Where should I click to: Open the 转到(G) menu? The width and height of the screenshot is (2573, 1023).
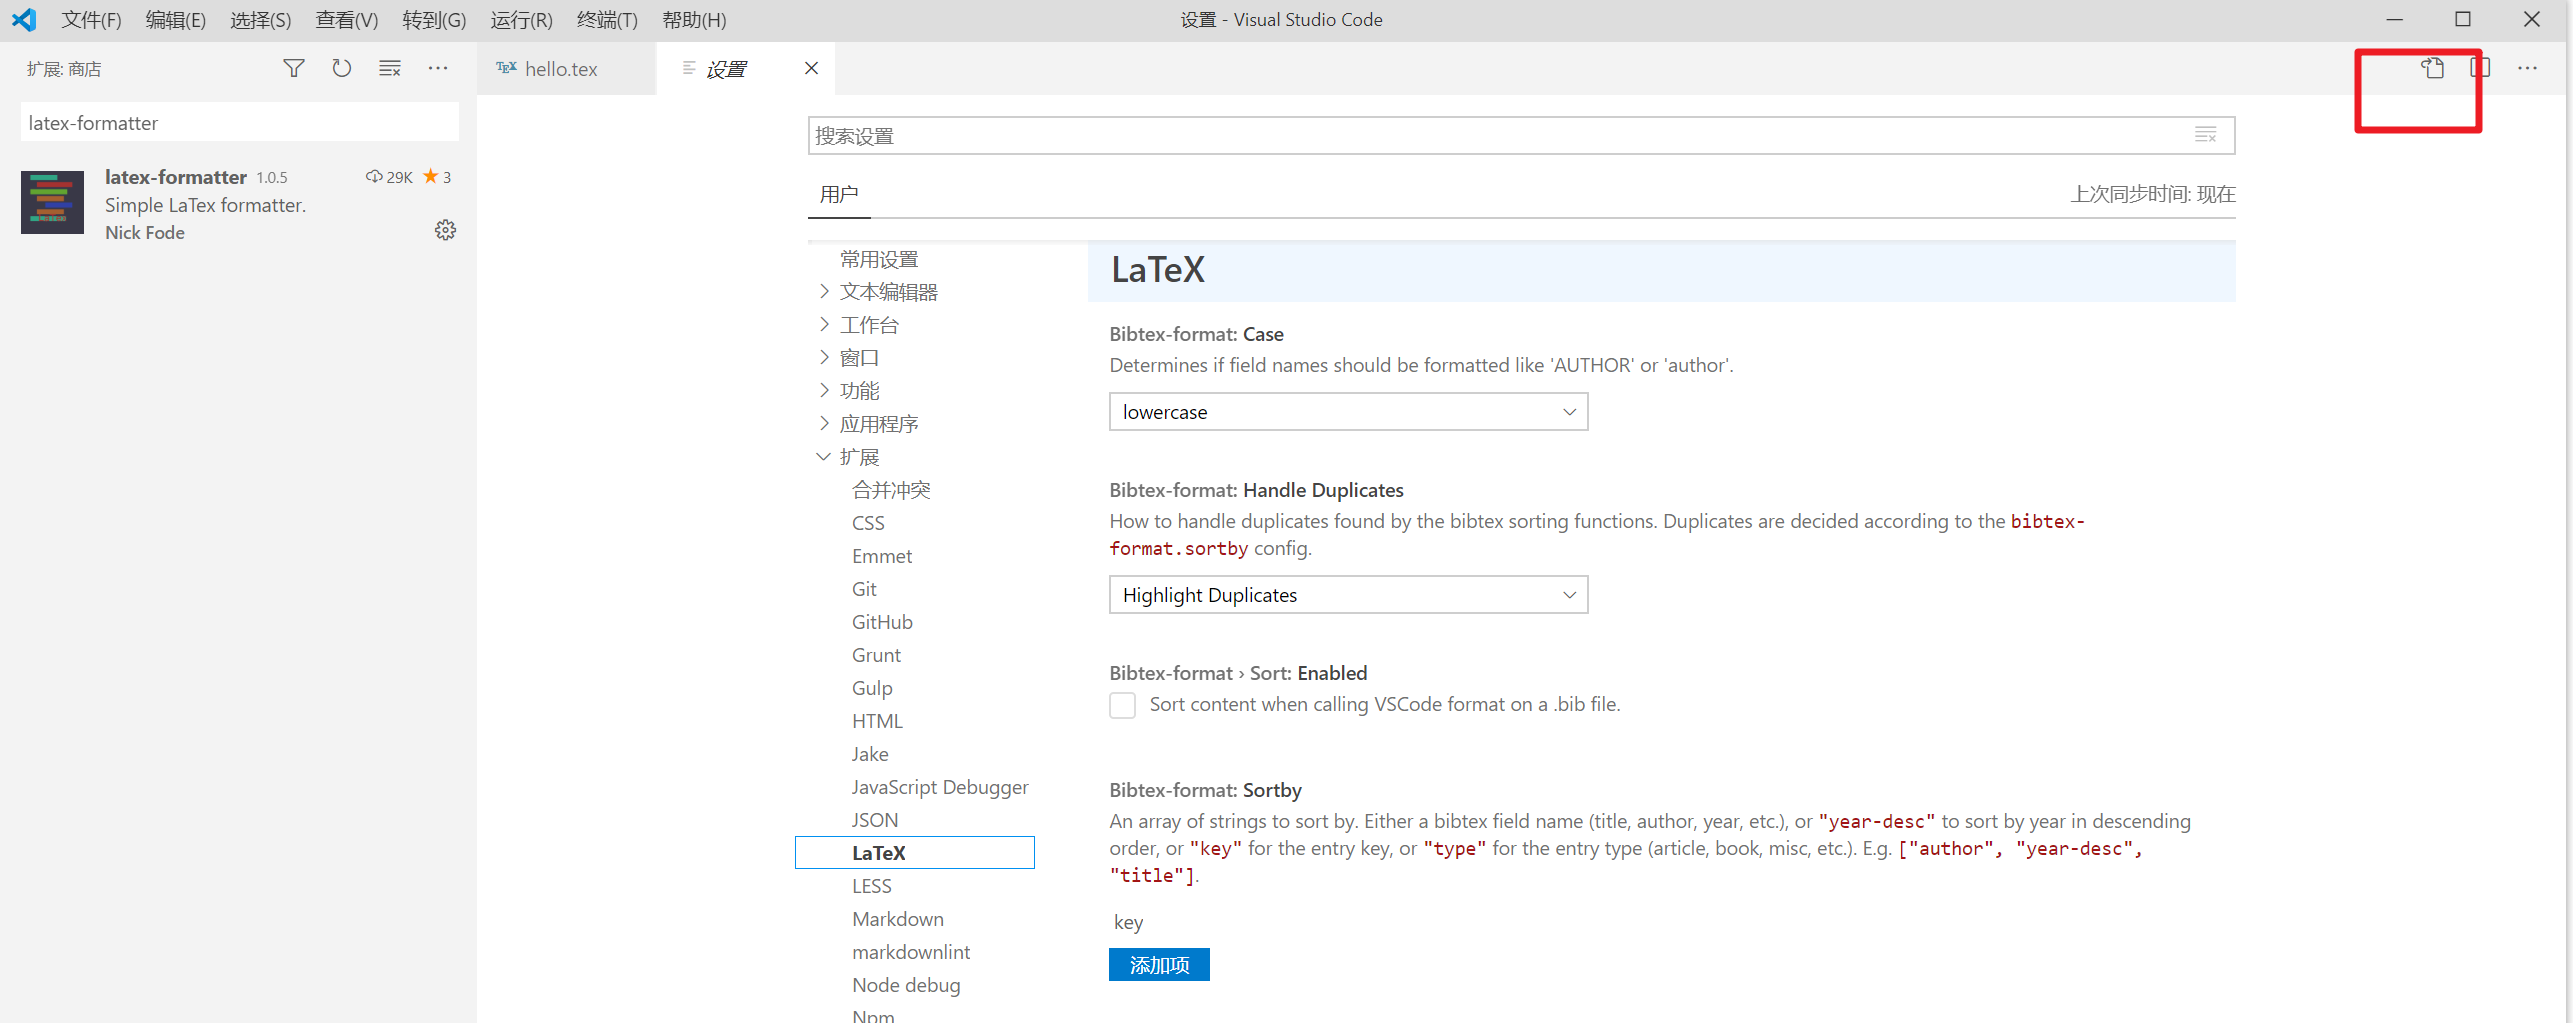click(x=434, y=19)
